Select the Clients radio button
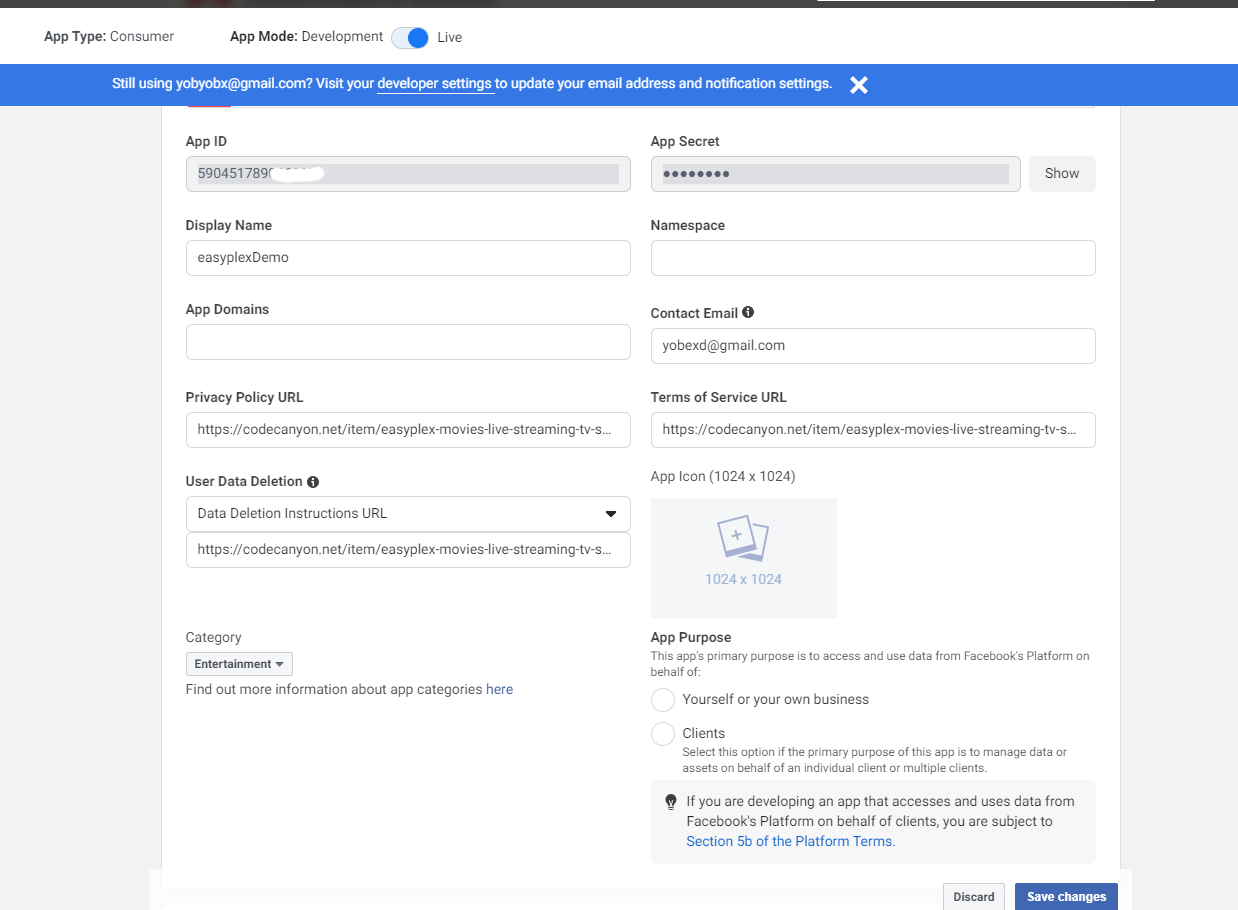The width and height of the screenshot is (1238, 910). pyautogui.click(x=663, y=734)
